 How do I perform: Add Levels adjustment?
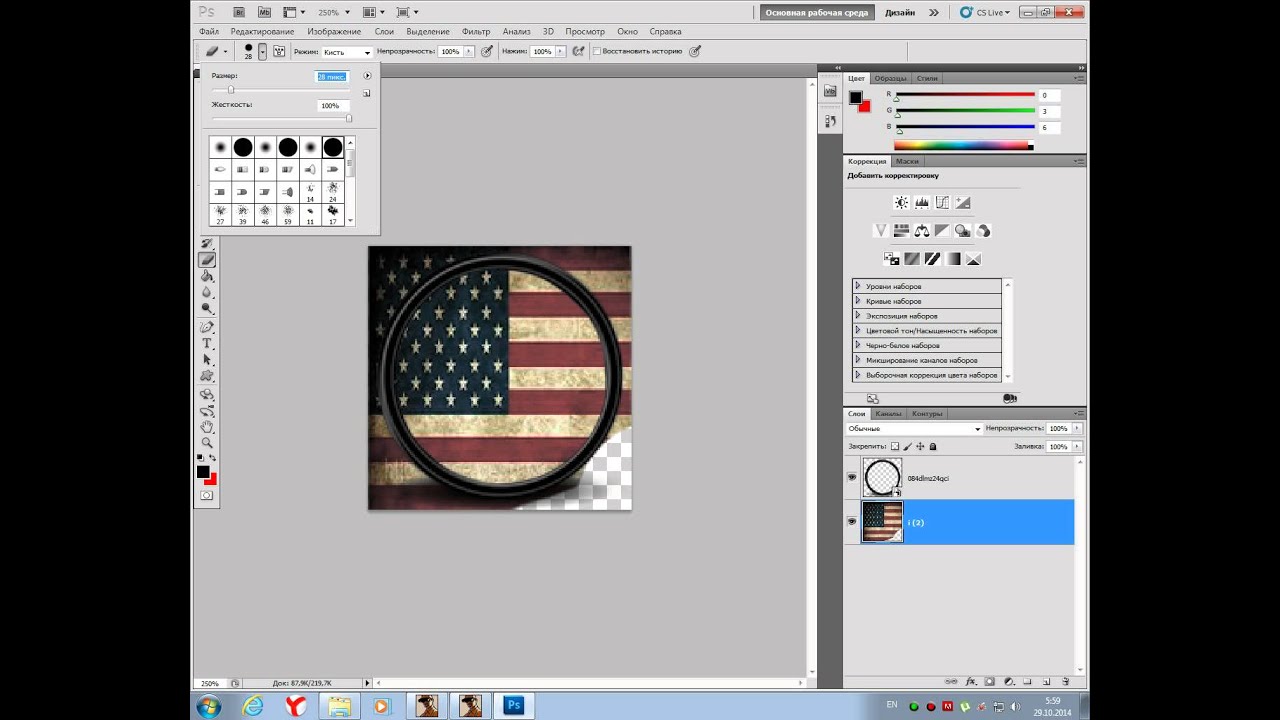(x=921, y=202)
